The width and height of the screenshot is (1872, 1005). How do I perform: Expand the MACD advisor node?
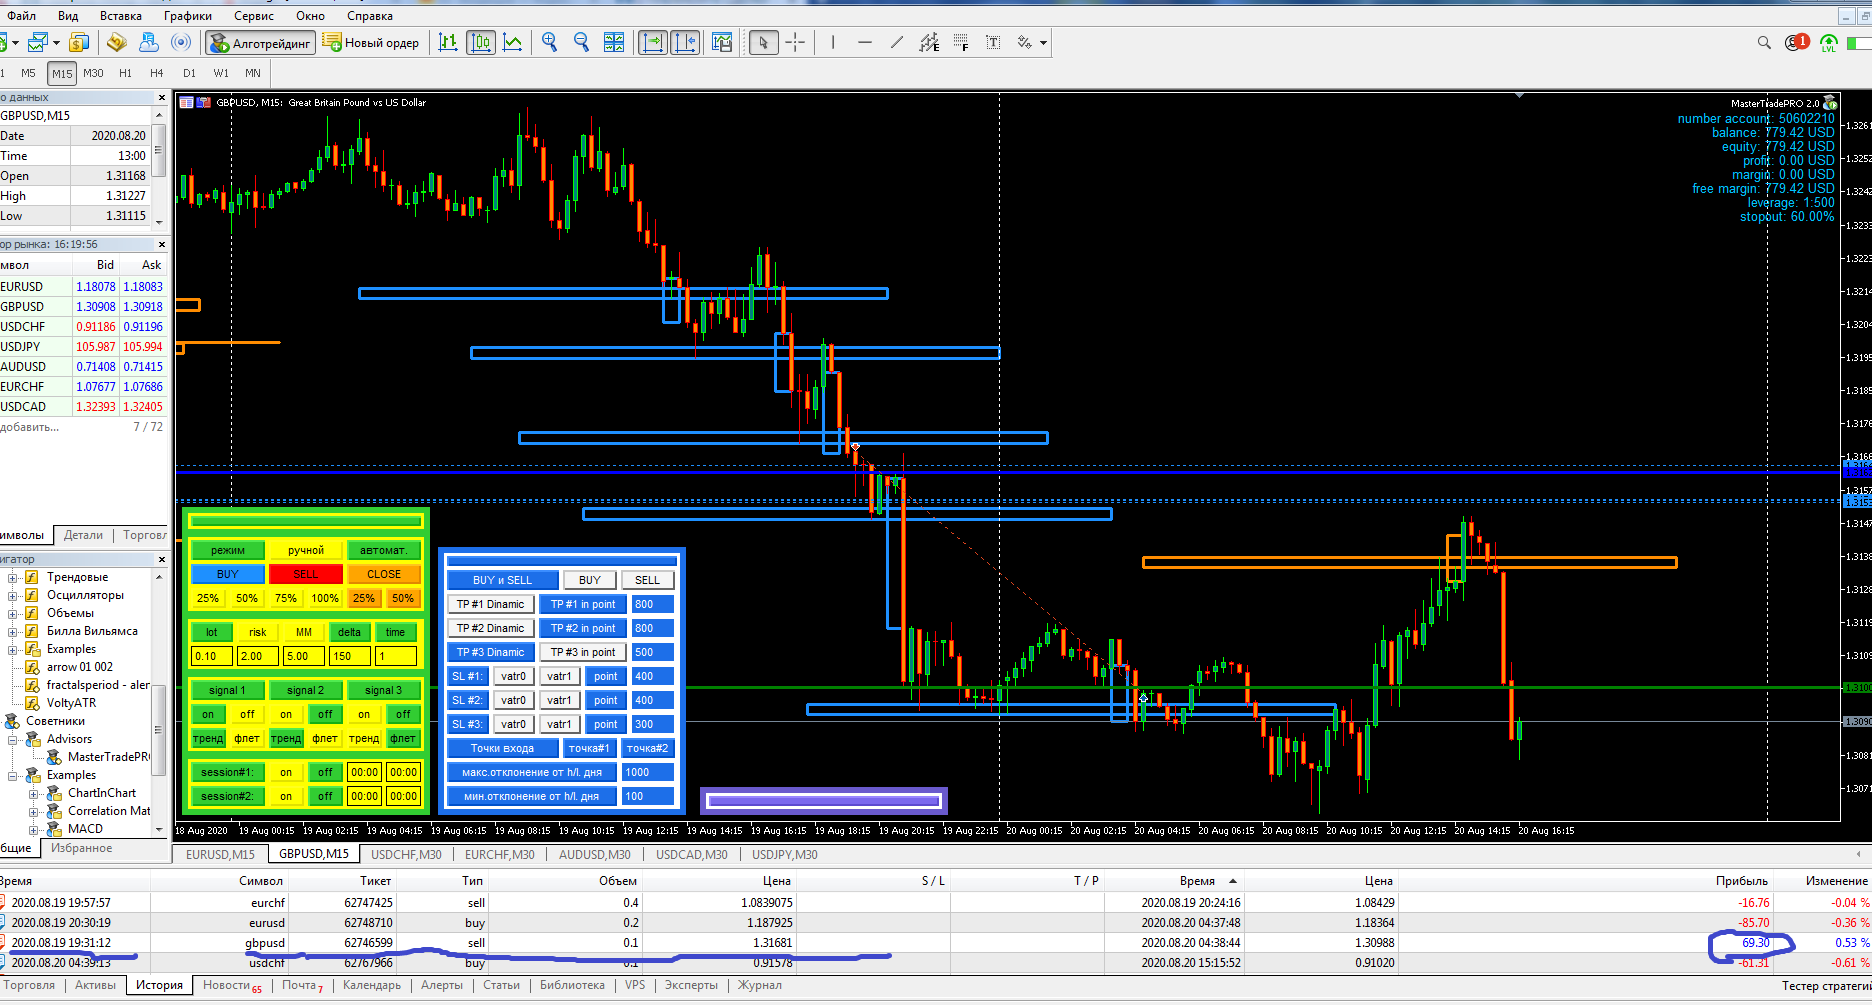(34, 829)
